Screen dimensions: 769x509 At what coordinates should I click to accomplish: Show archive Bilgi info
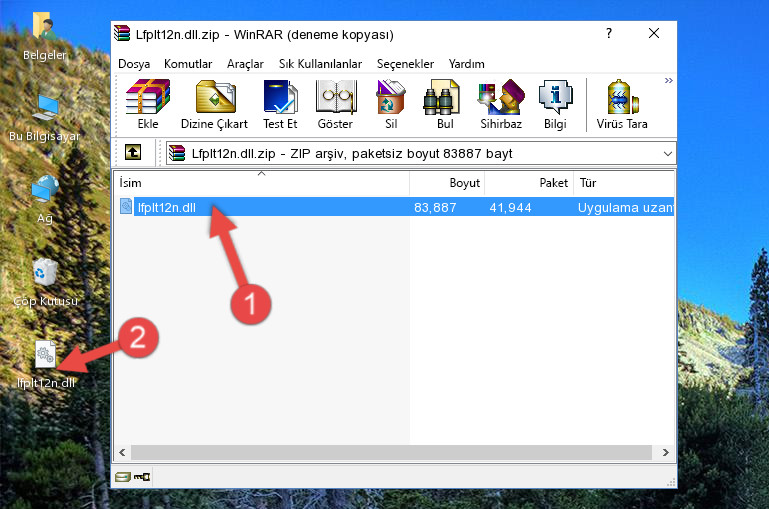(x=555, y=104)
